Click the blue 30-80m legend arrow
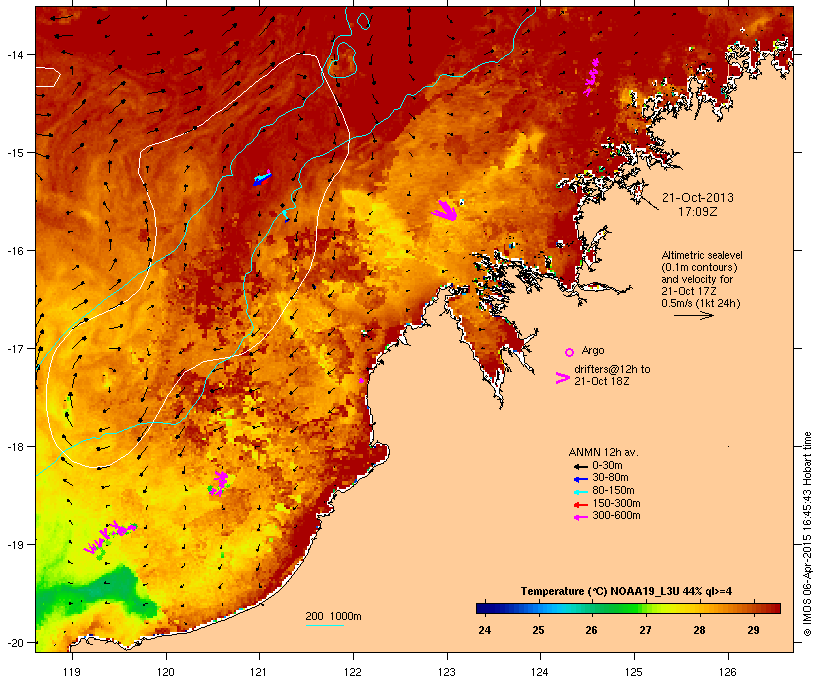This screenshot has height=680, width=820. (580, 479)
